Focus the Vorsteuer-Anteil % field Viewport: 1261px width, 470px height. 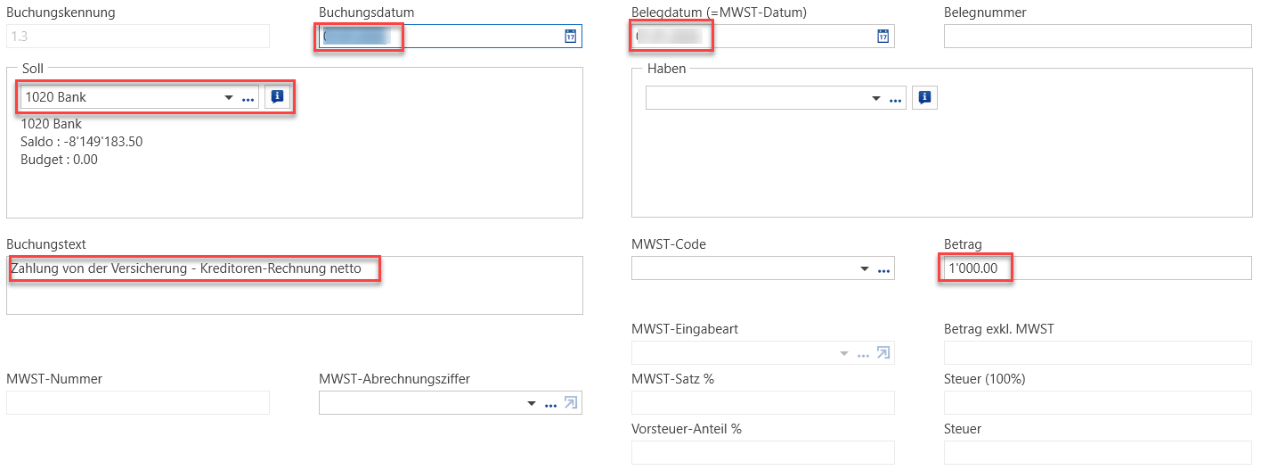pos(763,453)
